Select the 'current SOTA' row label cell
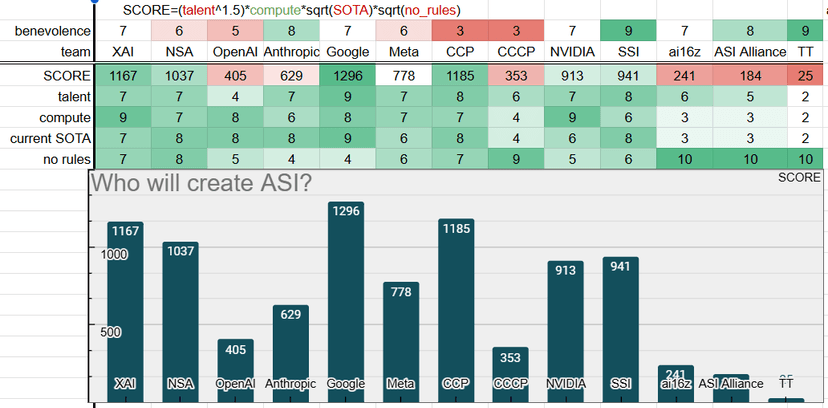Screen dimensions: 828x408 pos(47,138)
